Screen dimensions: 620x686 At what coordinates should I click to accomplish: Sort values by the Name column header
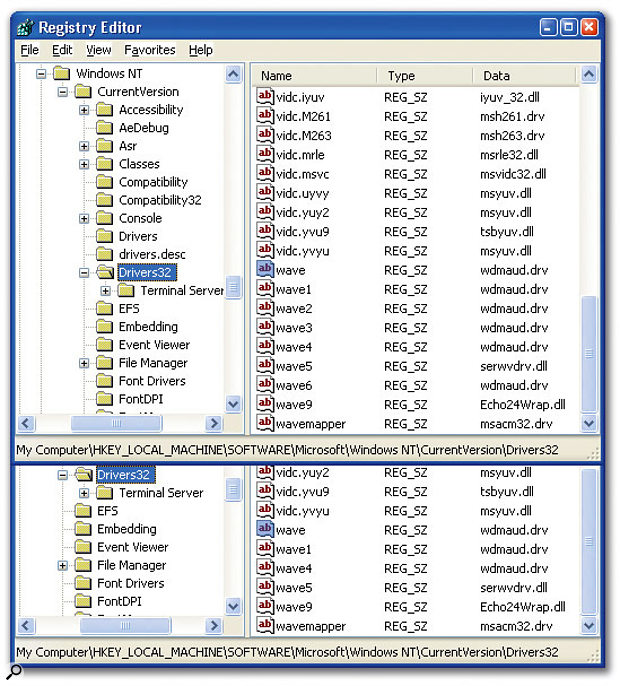tap(315, 76)
